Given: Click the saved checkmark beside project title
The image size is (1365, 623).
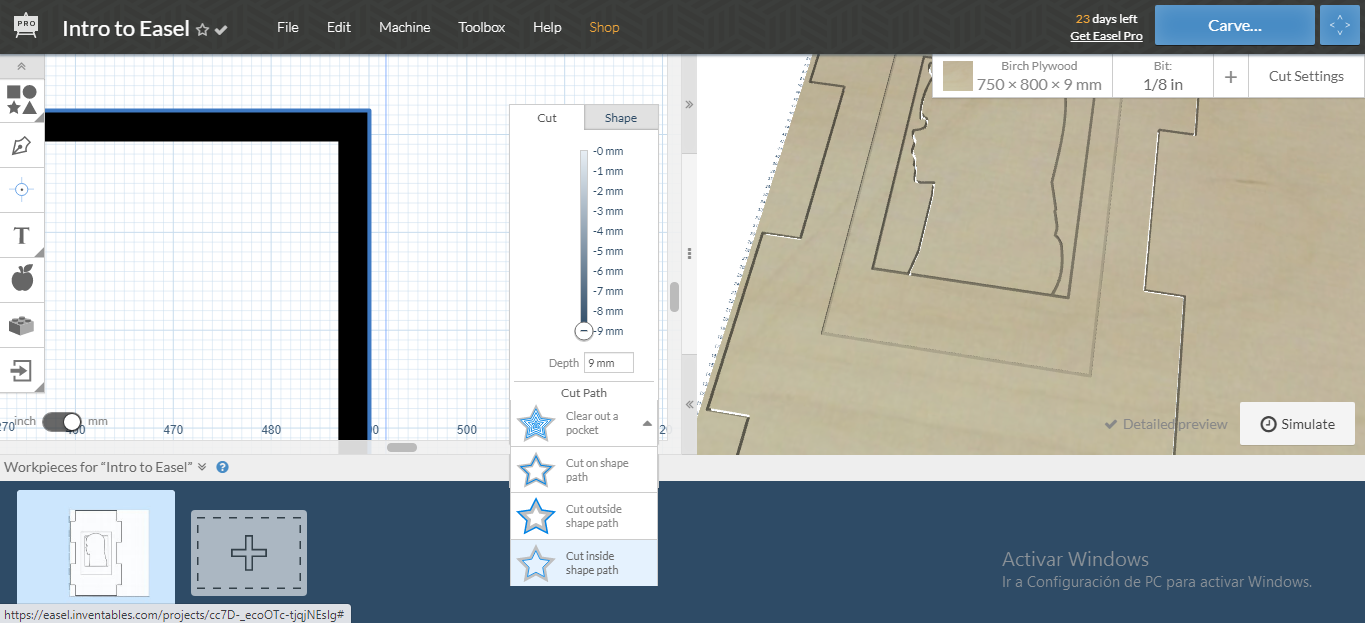Looking at the screenshot, I should click(221, 30).
